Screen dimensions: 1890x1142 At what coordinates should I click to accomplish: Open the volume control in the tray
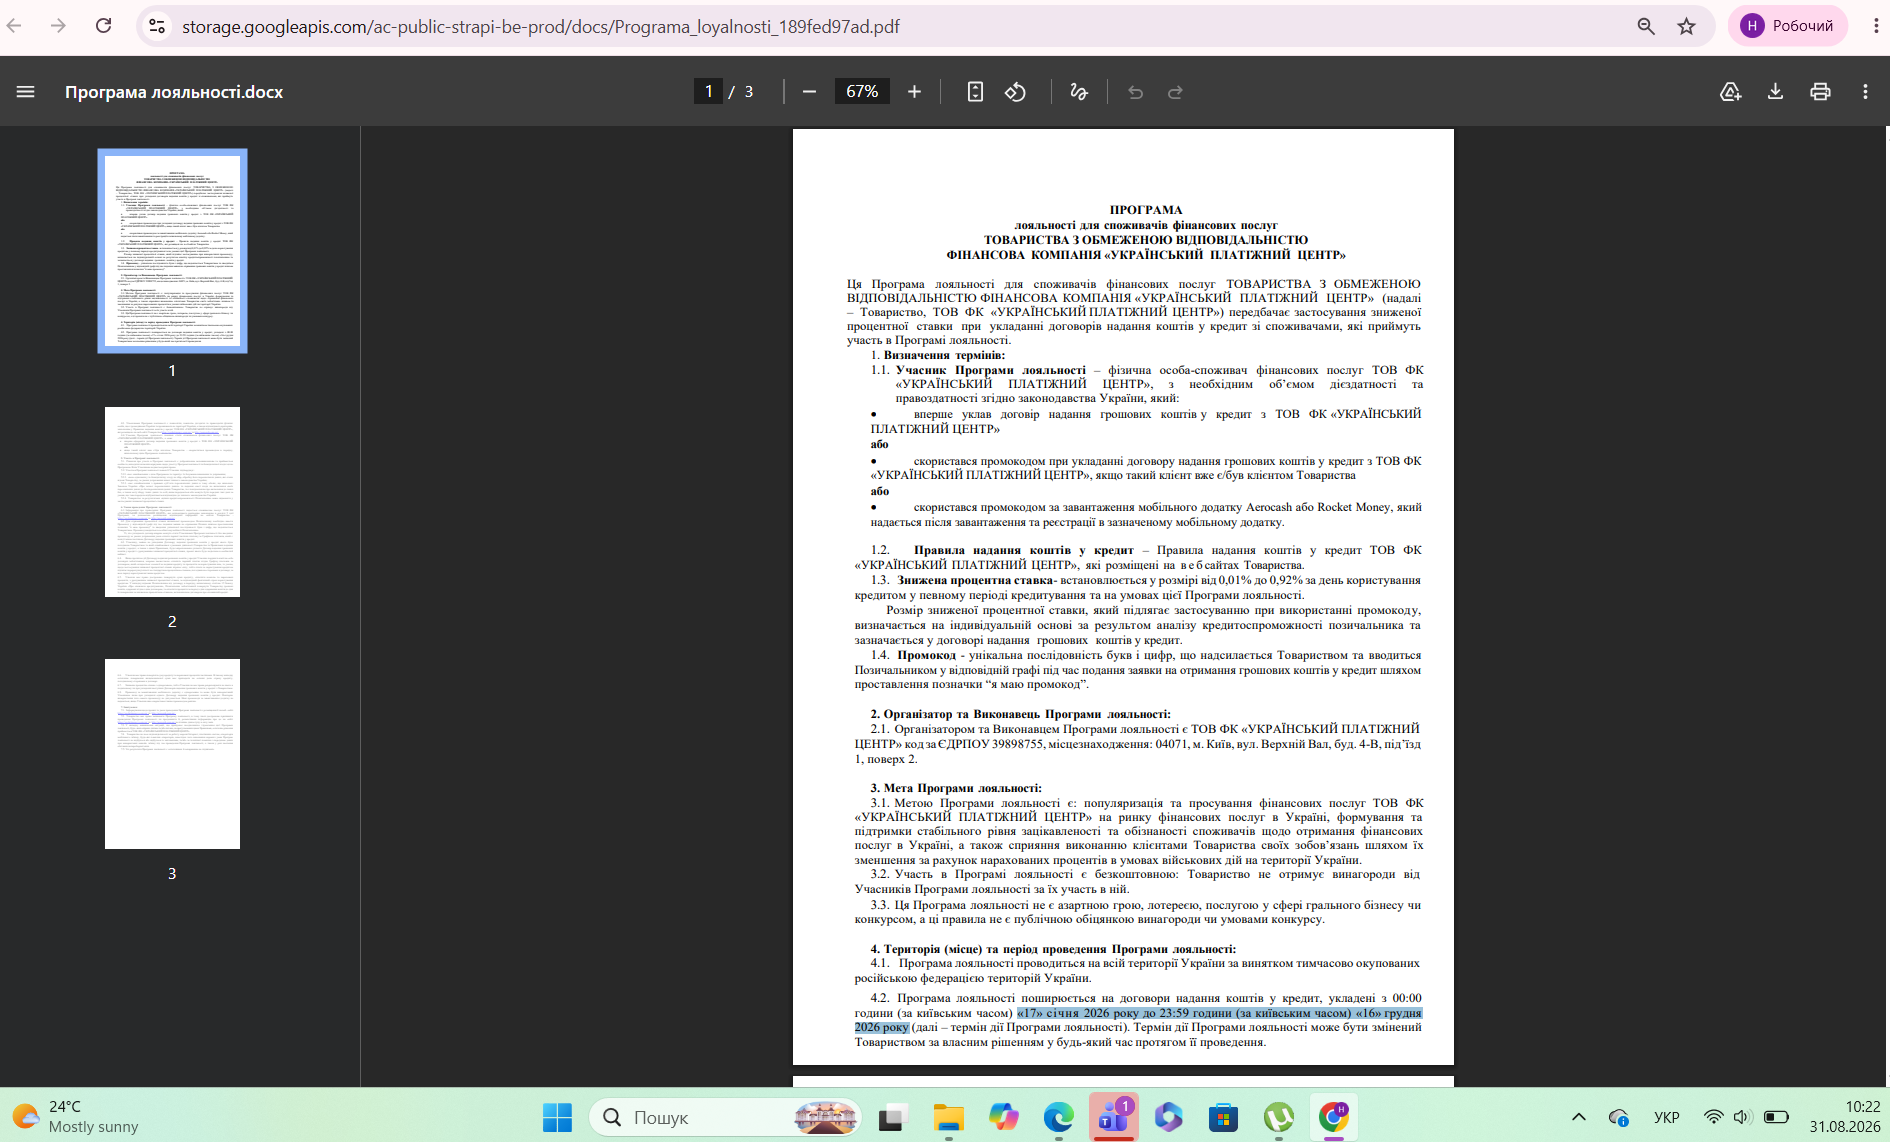(1743, 1117)
